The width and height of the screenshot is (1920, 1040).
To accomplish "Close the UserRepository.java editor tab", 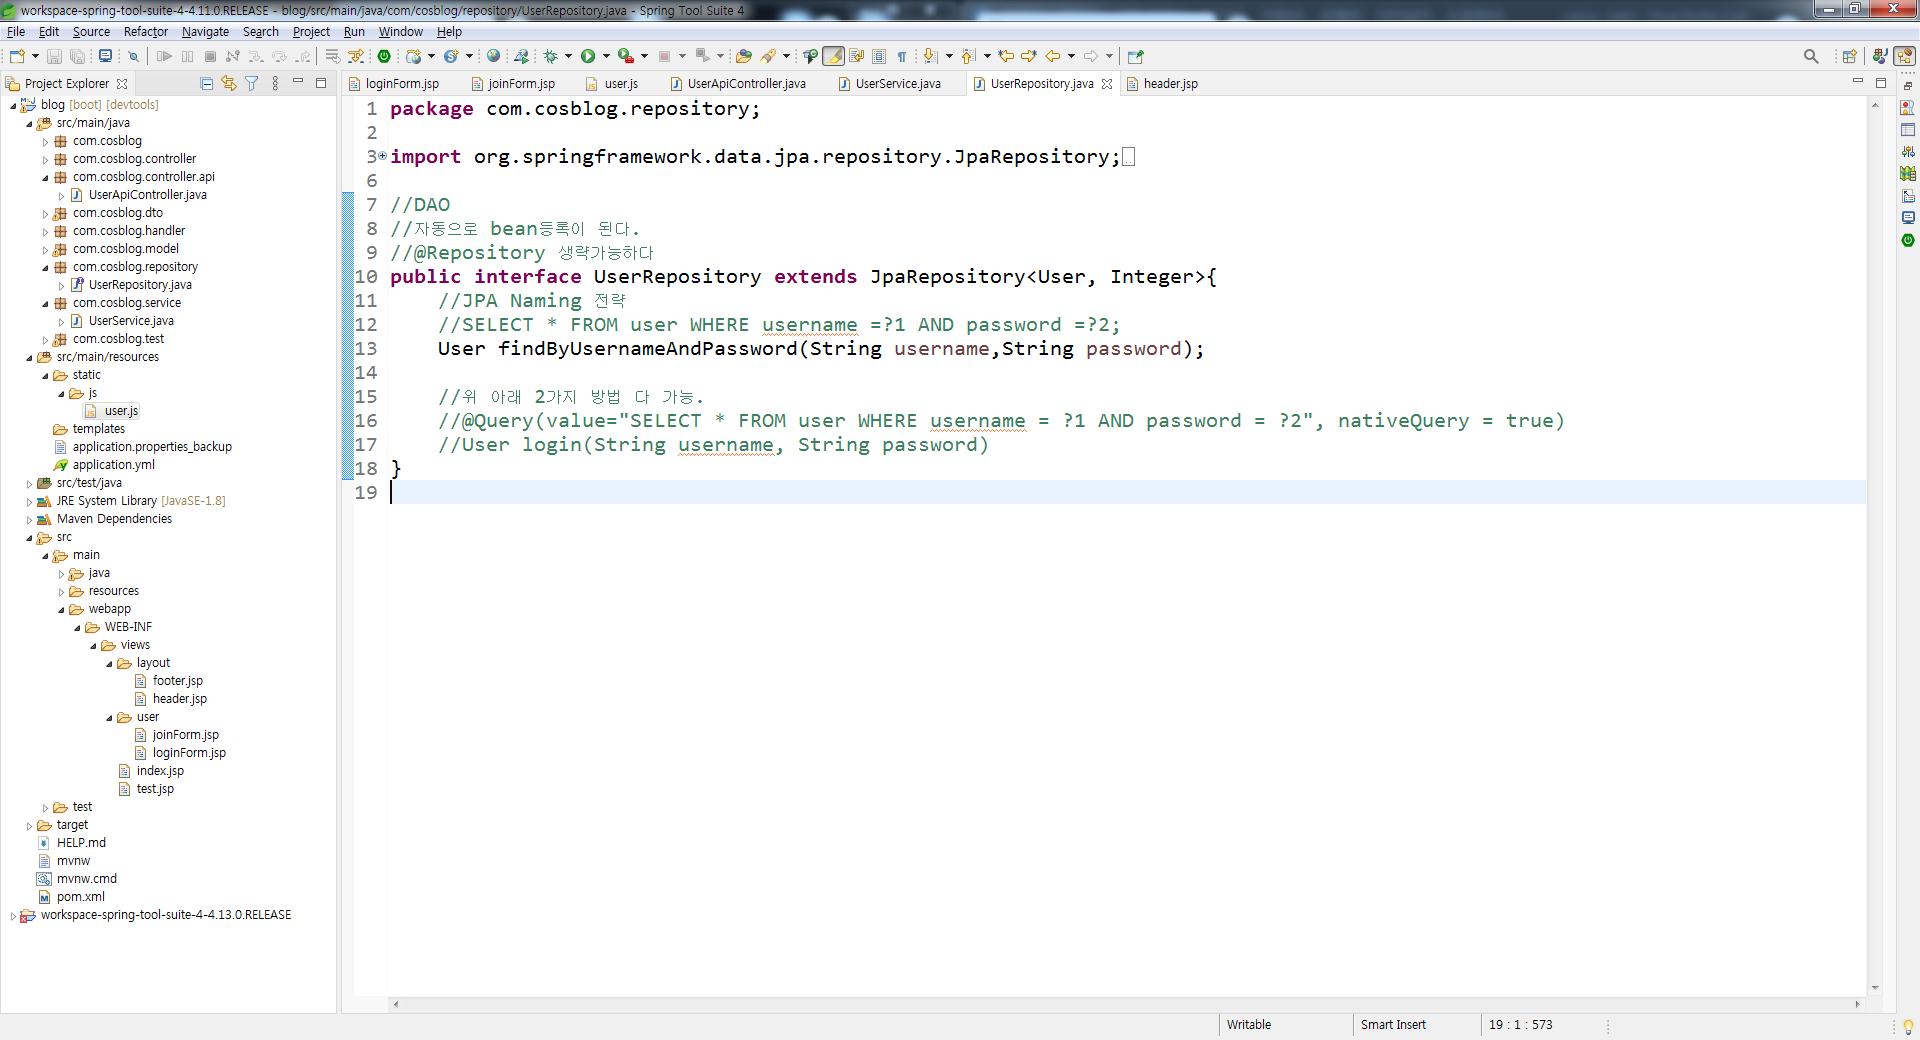I will point(1107,84).
